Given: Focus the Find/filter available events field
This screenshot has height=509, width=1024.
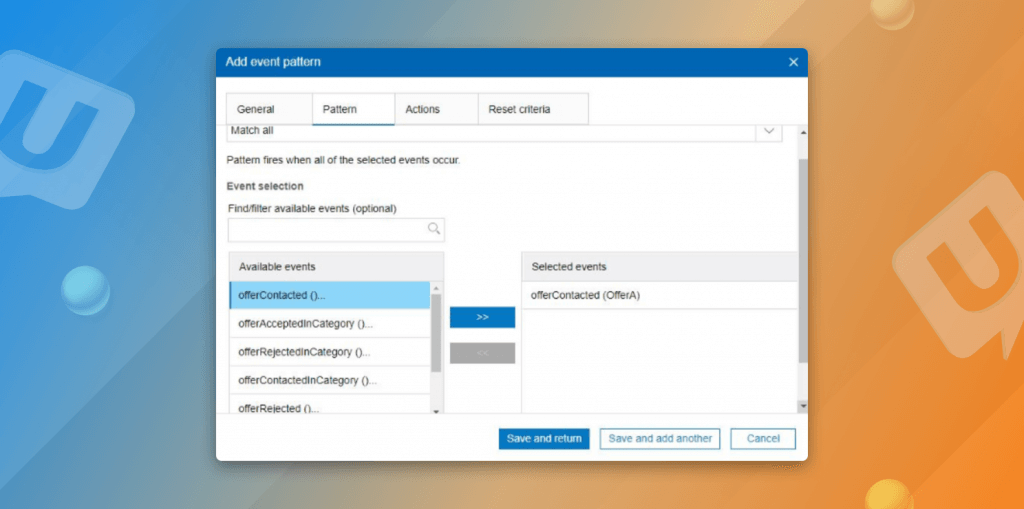Looking at the screenshot, I should [328, 230].
